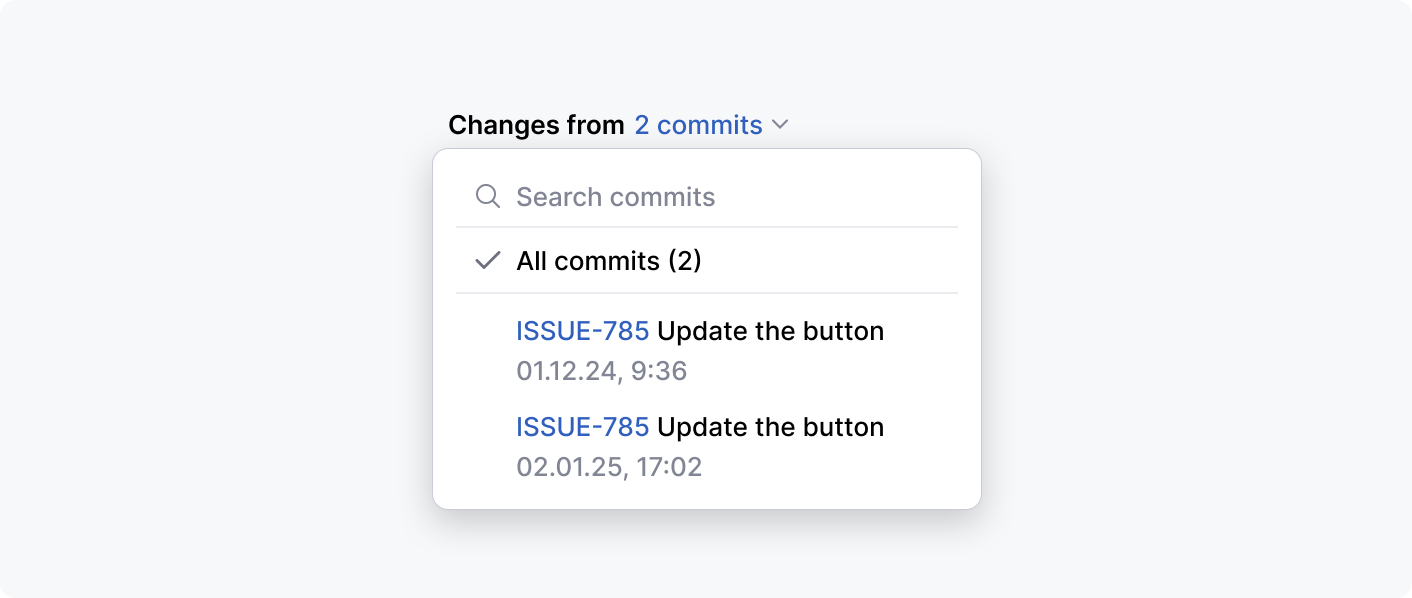Screen dimensions: 1412x598
Task: Click the "(2)" count in All commits
Action: (x=683, y=261)
